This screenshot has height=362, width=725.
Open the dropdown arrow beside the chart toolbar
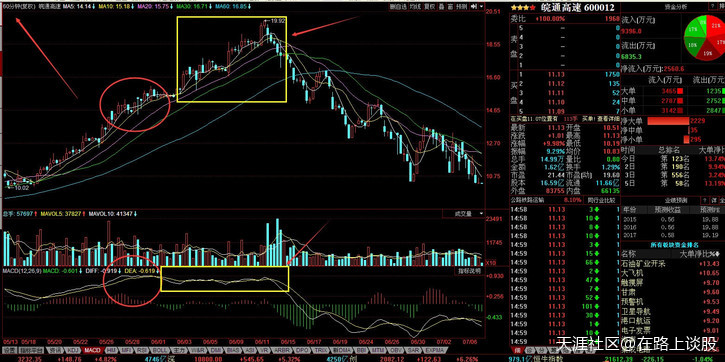481,6
